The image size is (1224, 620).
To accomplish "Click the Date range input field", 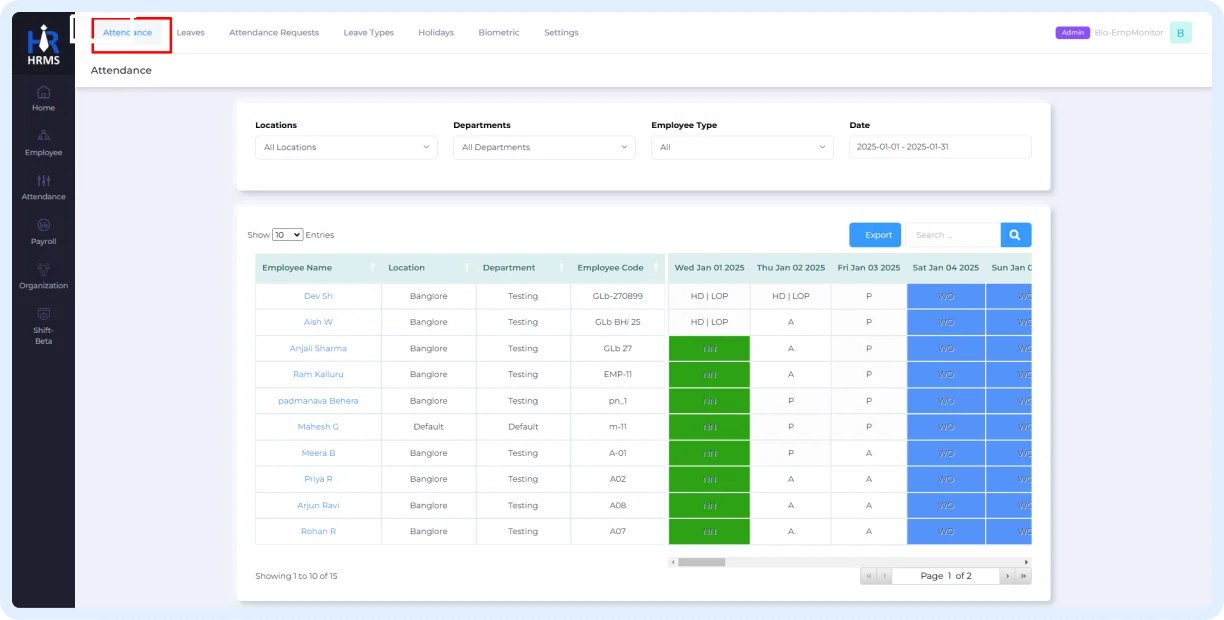I will tap(940, 147).
